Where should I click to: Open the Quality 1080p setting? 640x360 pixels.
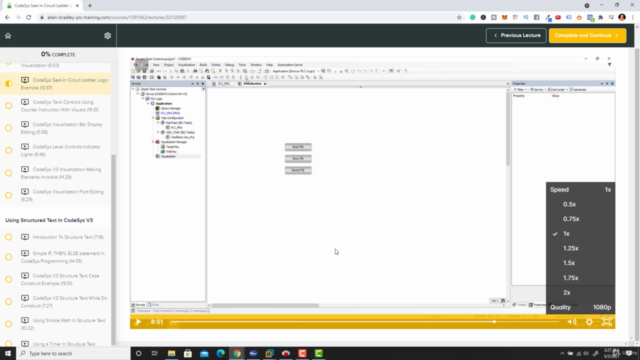tap(580, 307)
